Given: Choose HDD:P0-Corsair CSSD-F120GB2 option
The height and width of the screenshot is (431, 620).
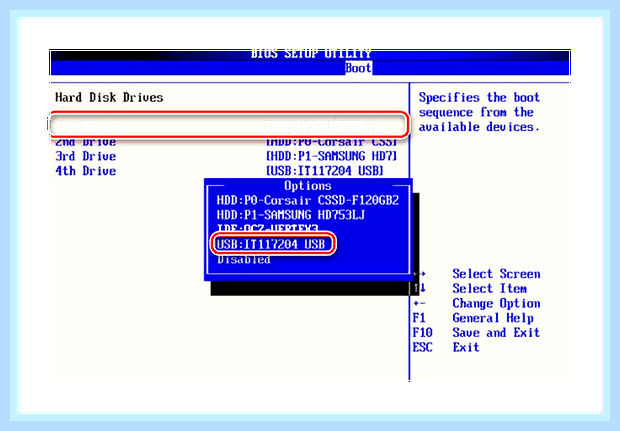Looking at the screenshot, I should tap(308, 200).
